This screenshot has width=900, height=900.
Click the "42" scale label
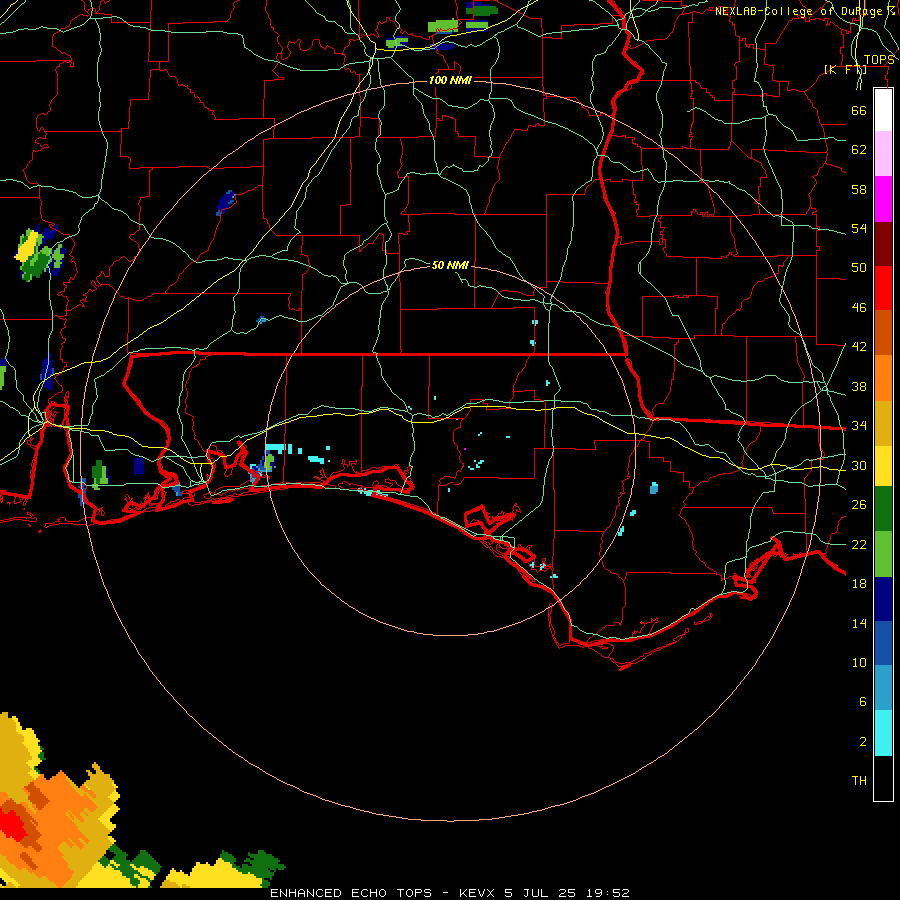click(859, 346)
